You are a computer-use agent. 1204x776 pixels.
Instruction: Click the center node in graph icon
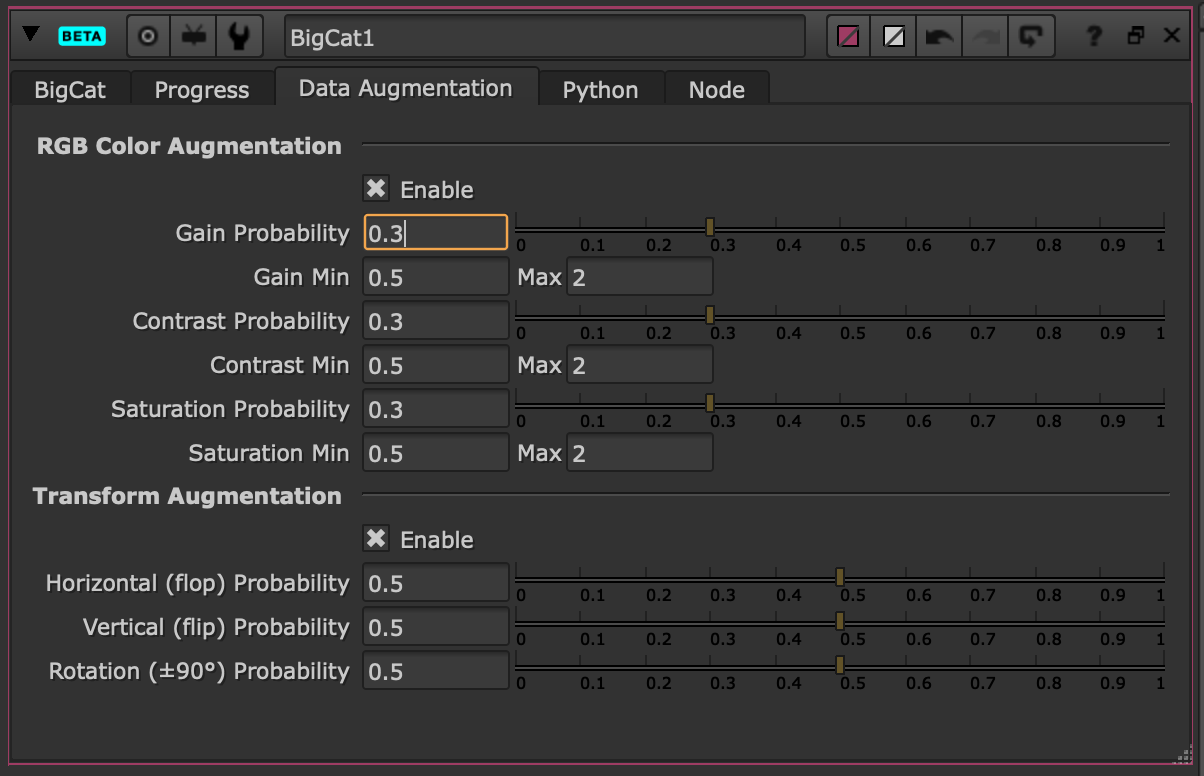(148, 37)
